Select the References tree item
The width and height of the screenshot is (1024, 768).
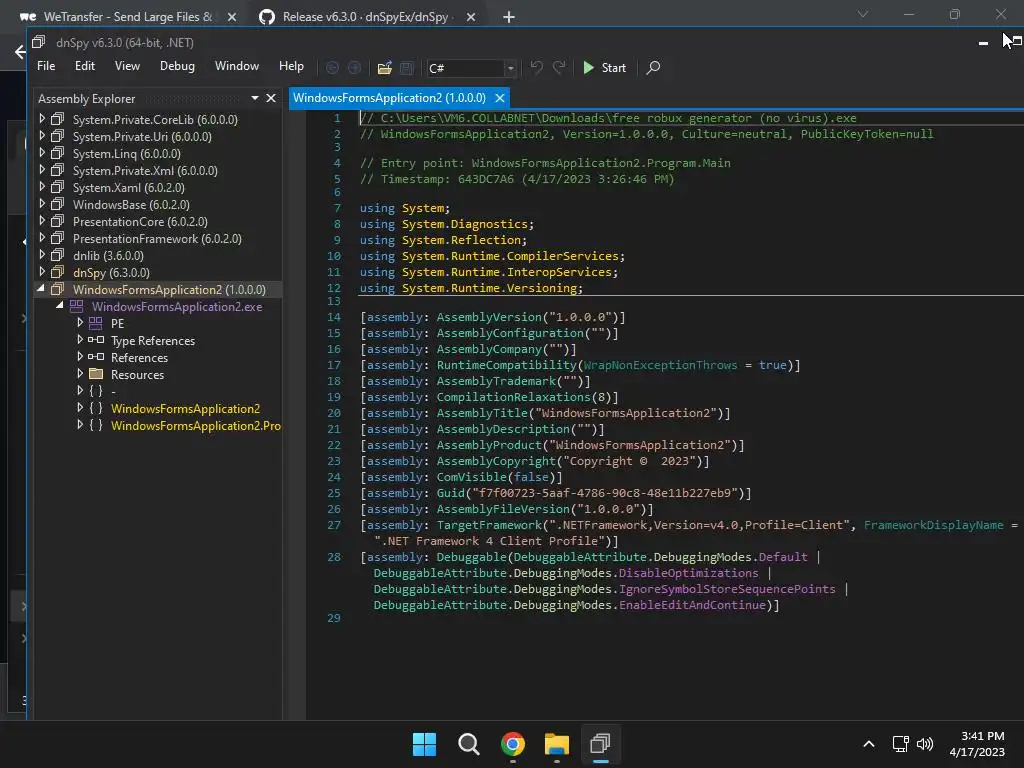click(x=139, y=357)
